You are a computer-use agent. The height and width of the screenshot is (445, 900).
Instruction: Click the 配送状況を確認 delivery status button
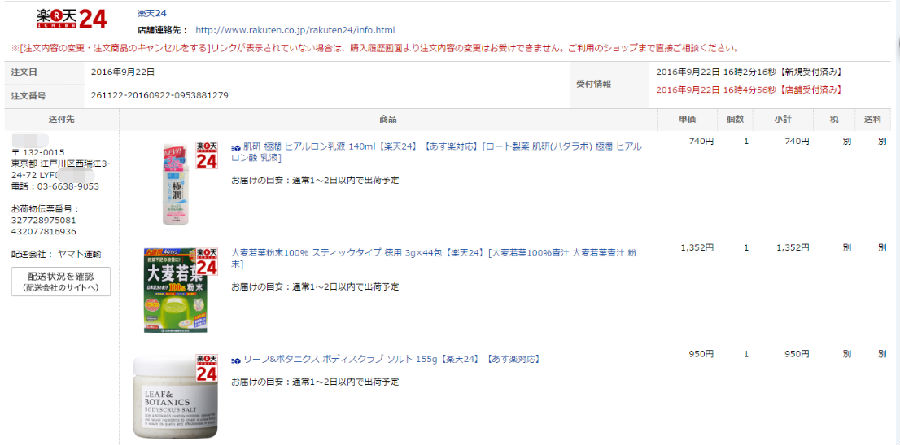pos(61,281)
